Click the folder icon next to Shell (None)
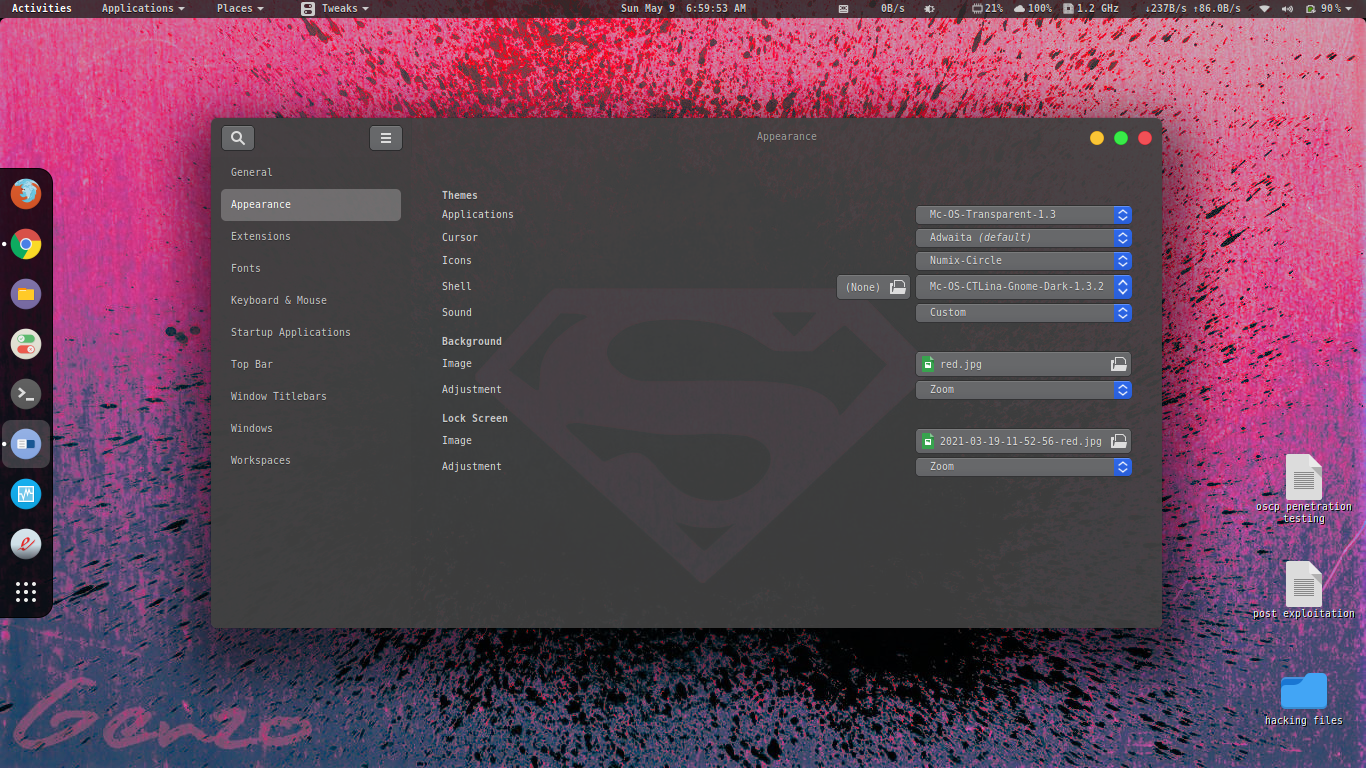Screen dimensions: 1366x768 point(898,287)
